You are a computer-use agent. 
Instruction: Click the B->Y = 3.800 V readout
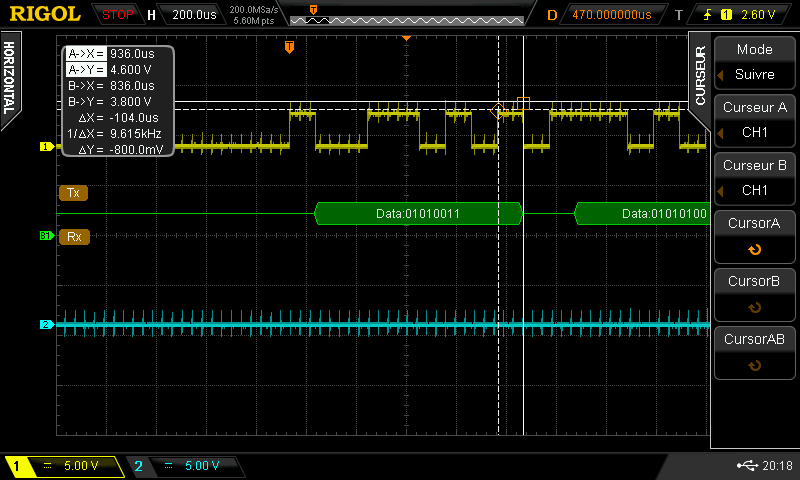click(109, 102)
